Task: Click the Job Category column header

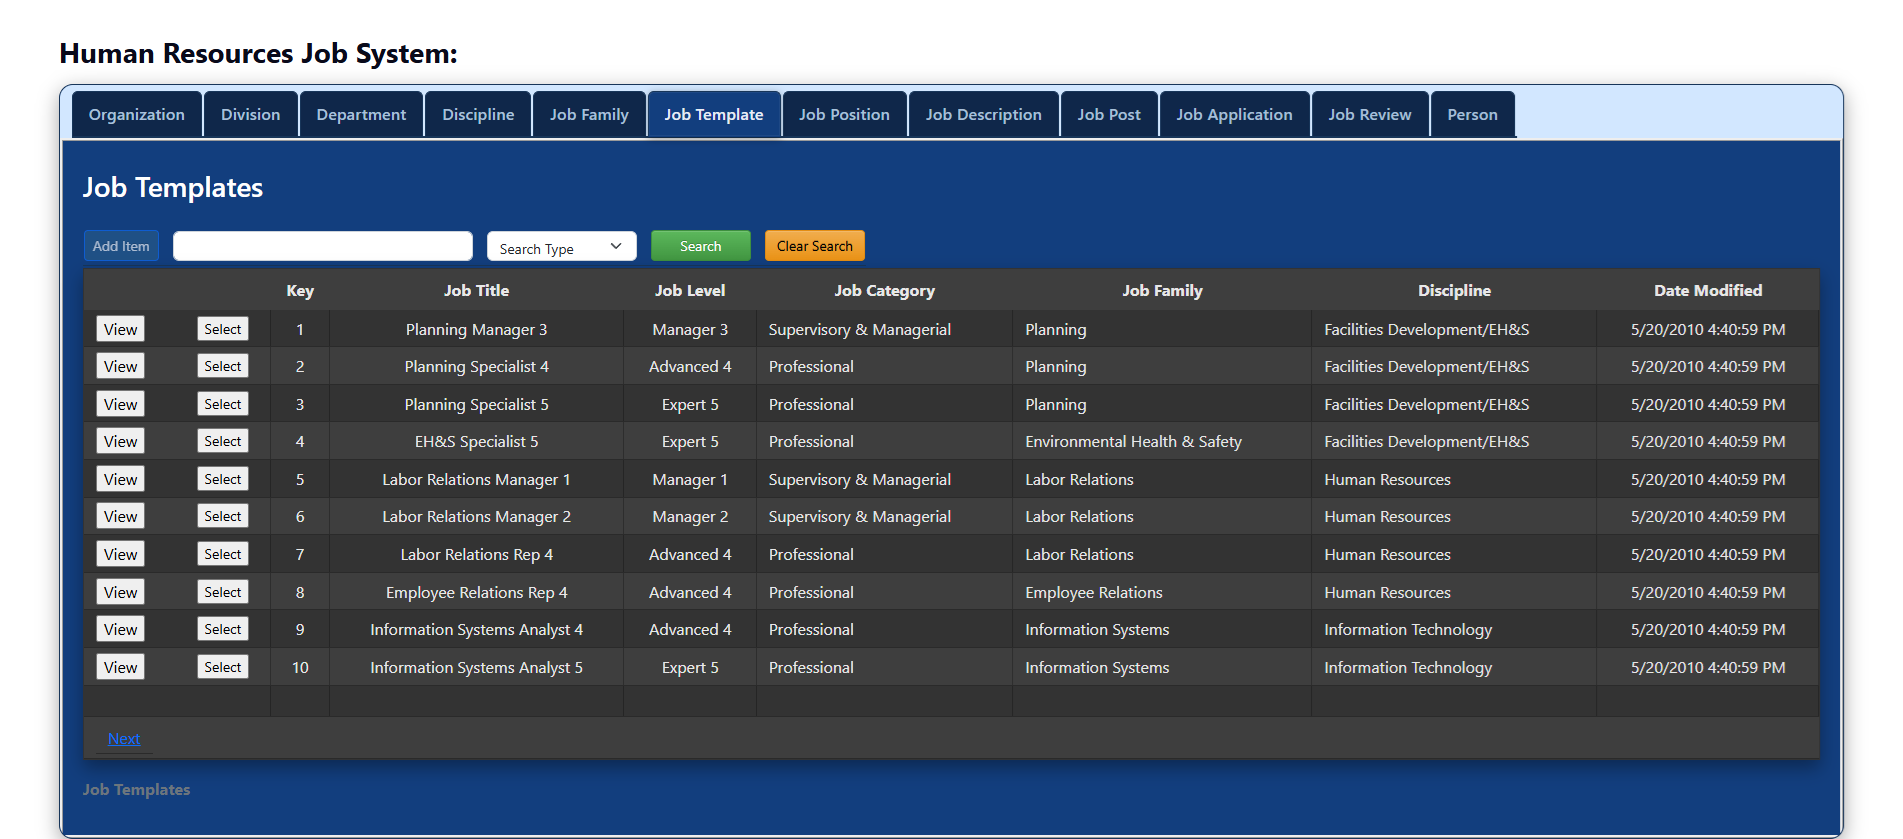Action: pyautogui.click(x=885, y=291)
